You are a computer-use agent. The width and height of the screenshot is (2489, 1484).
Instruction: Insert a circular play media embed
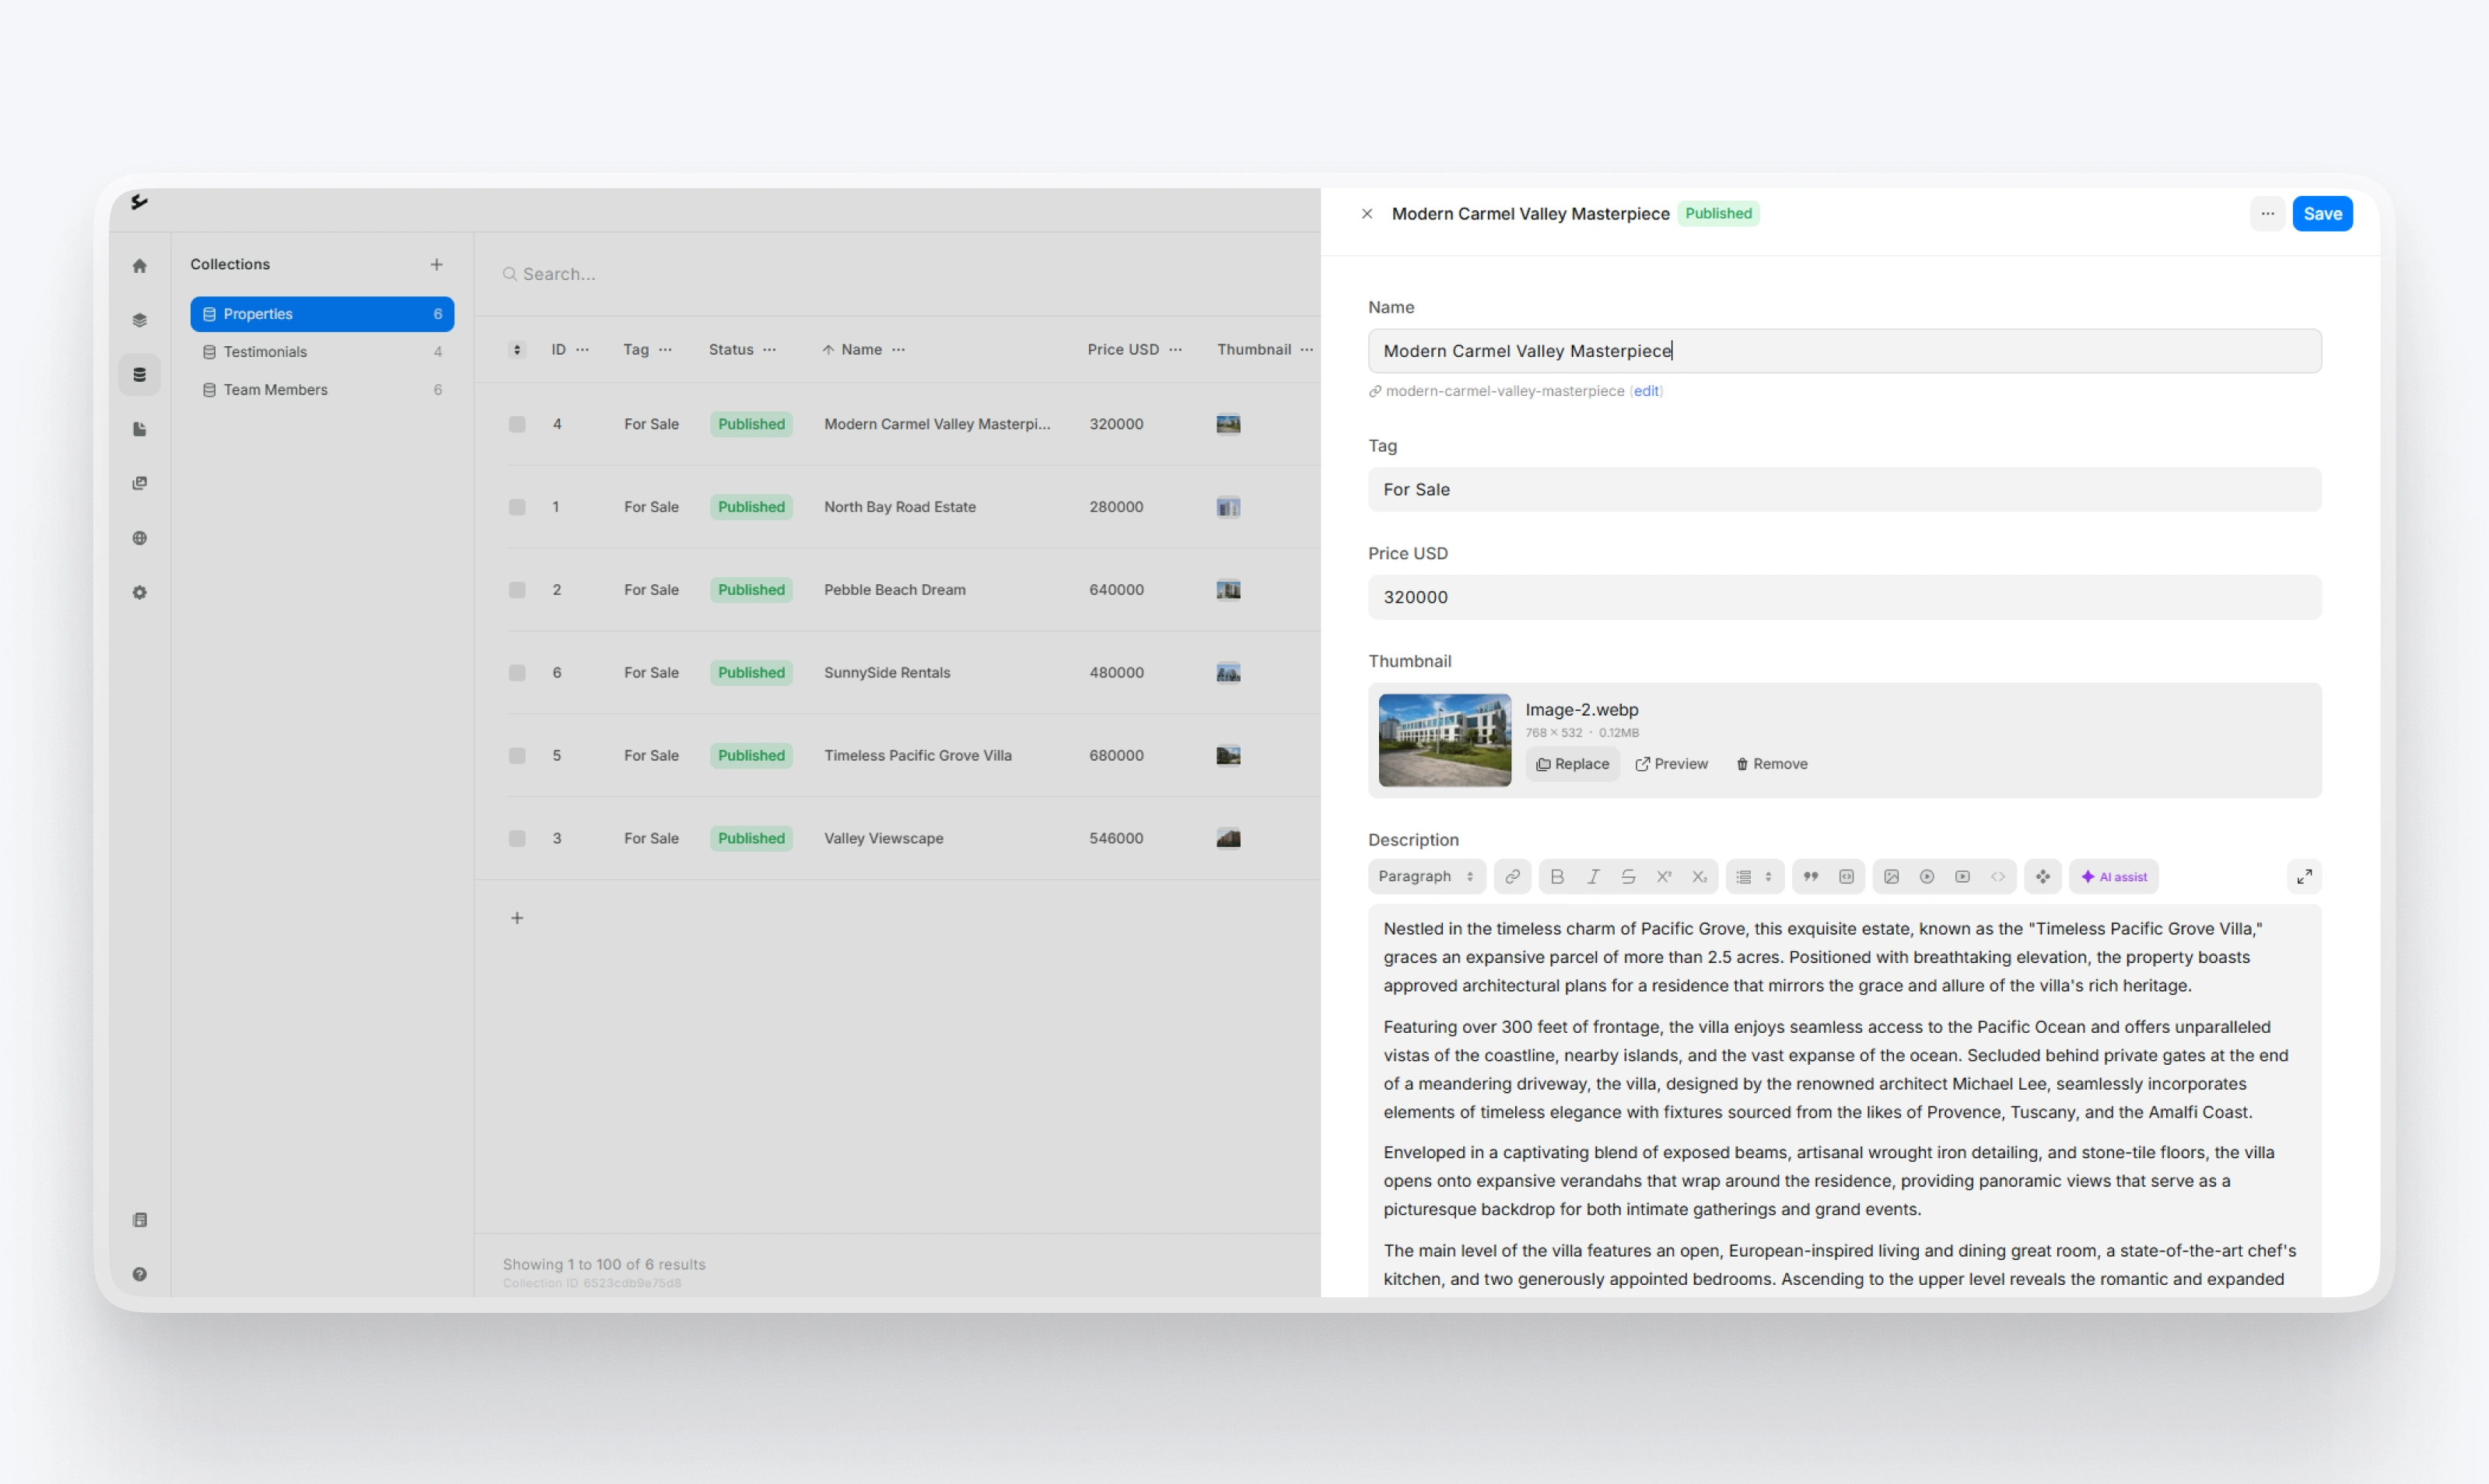tap(1927, 877)
